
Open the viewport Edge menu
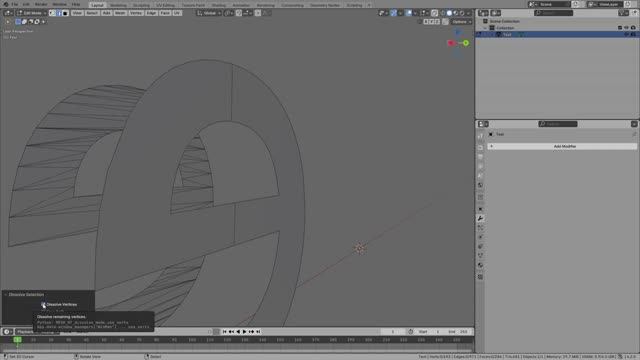151,13
